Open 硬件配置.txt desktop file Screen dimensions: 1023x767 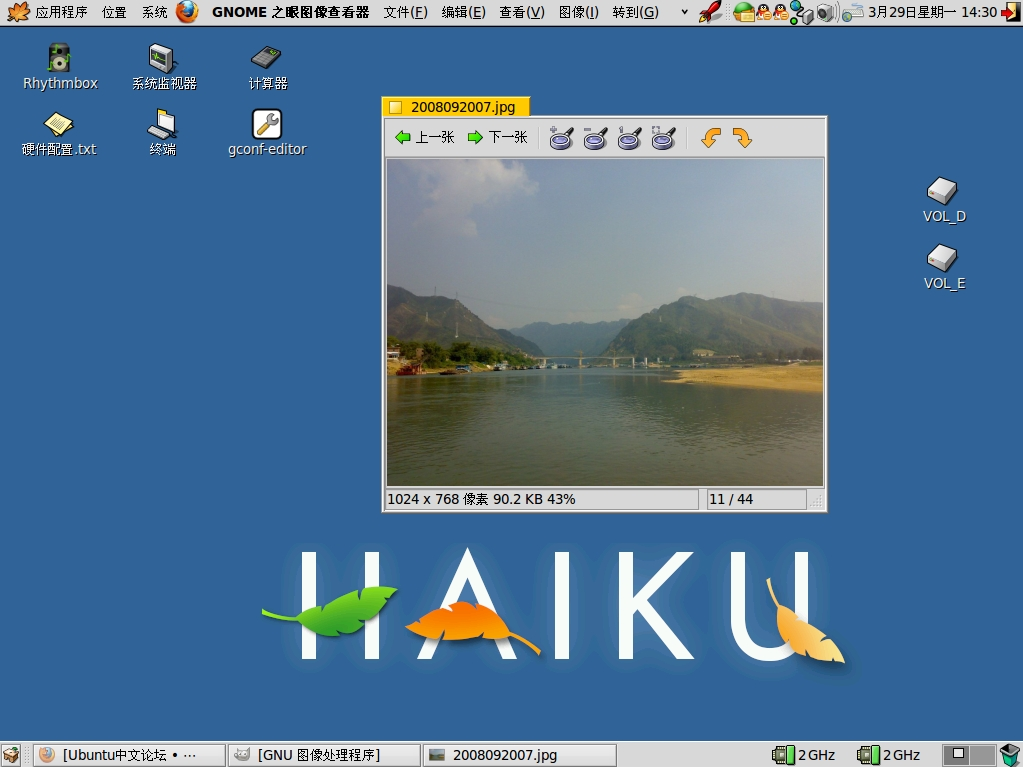[59, 133]
